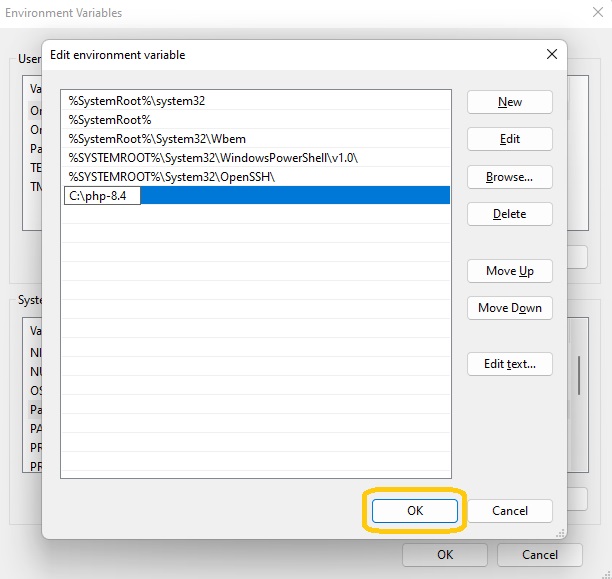Click into the C:\php-8.4 edit field
The image size is (612, 579).
[102, 196]
